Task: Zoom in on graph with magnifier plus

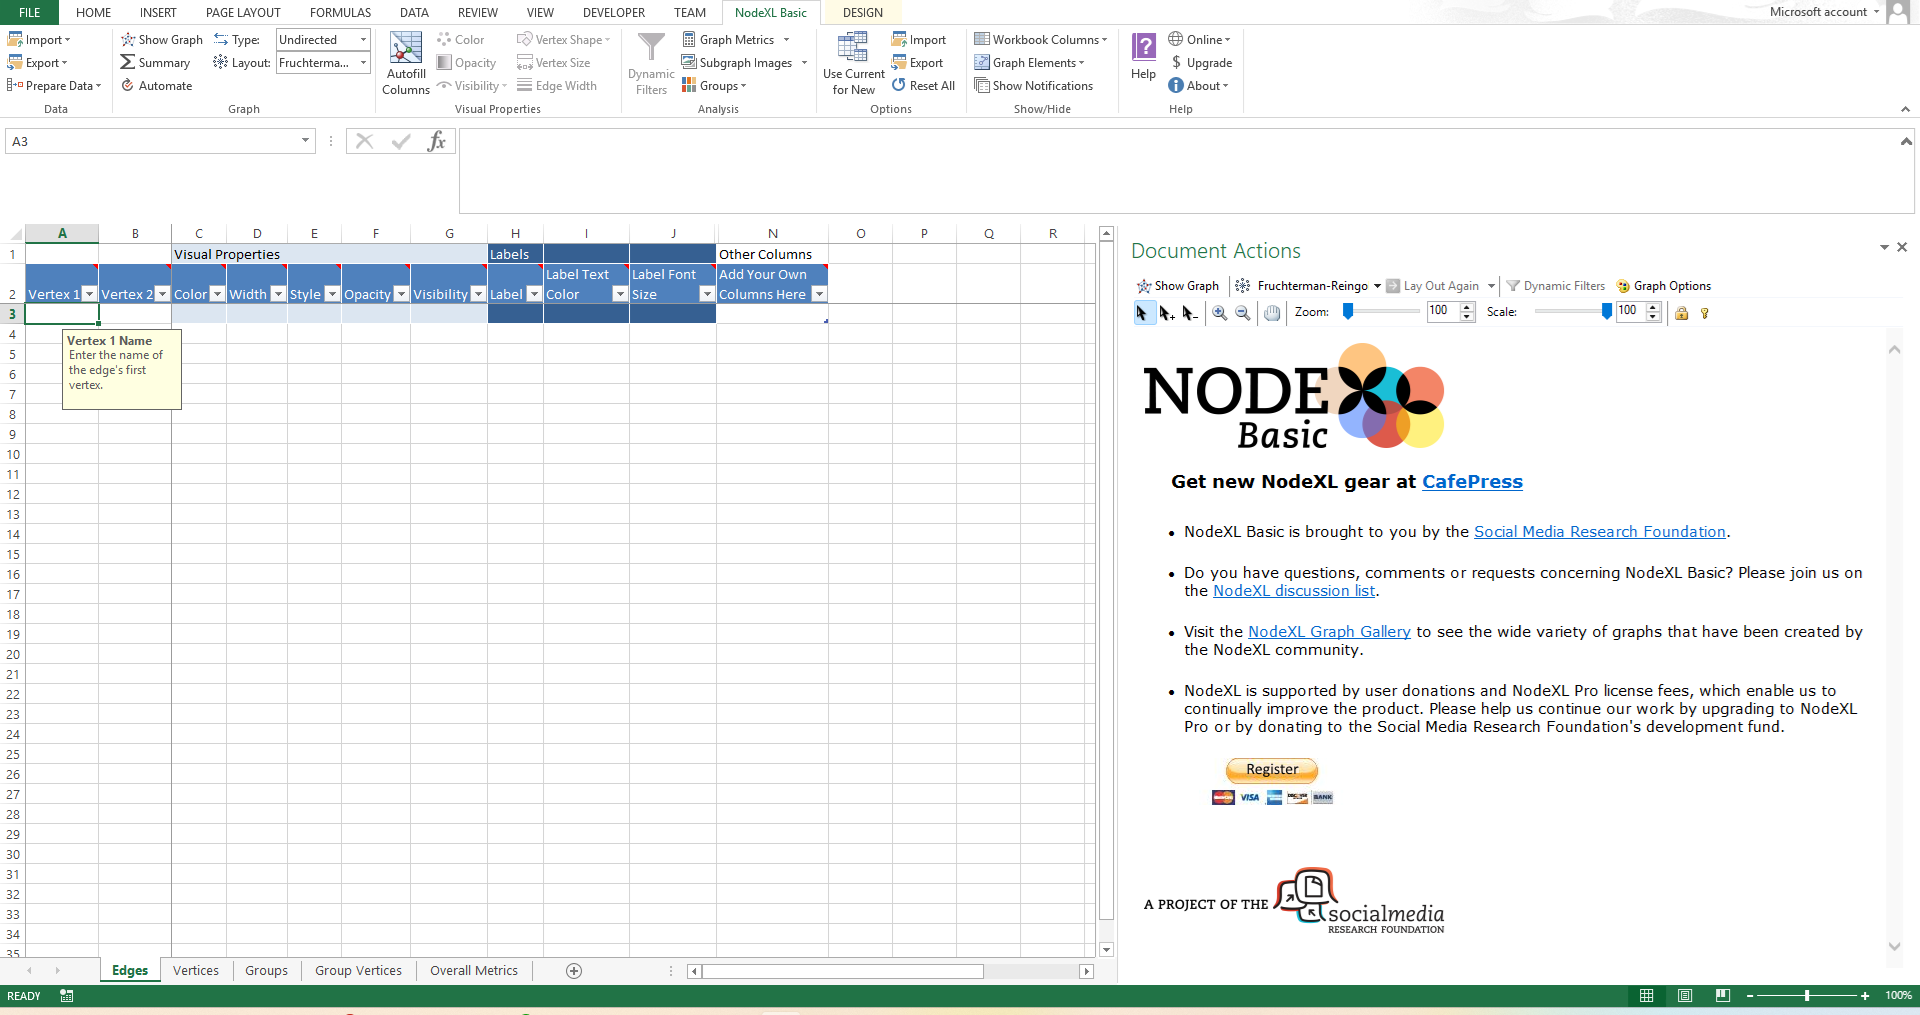Action: tap(1219, 313)
